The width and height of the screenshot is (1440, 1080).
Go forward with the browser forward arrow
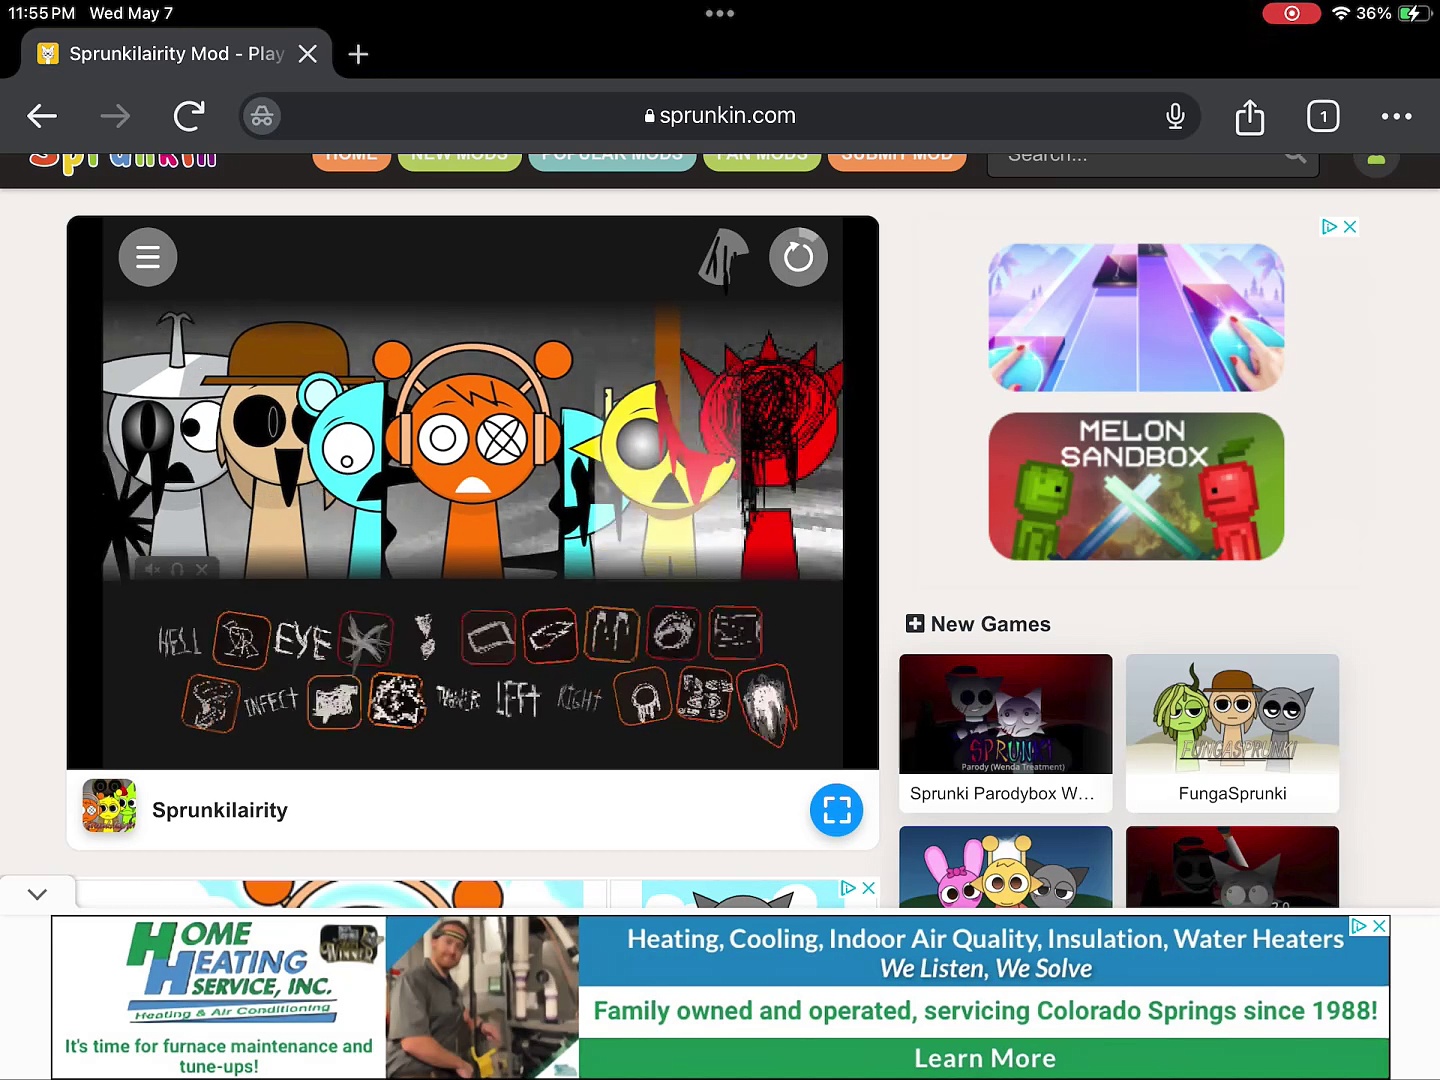(115, 116)
